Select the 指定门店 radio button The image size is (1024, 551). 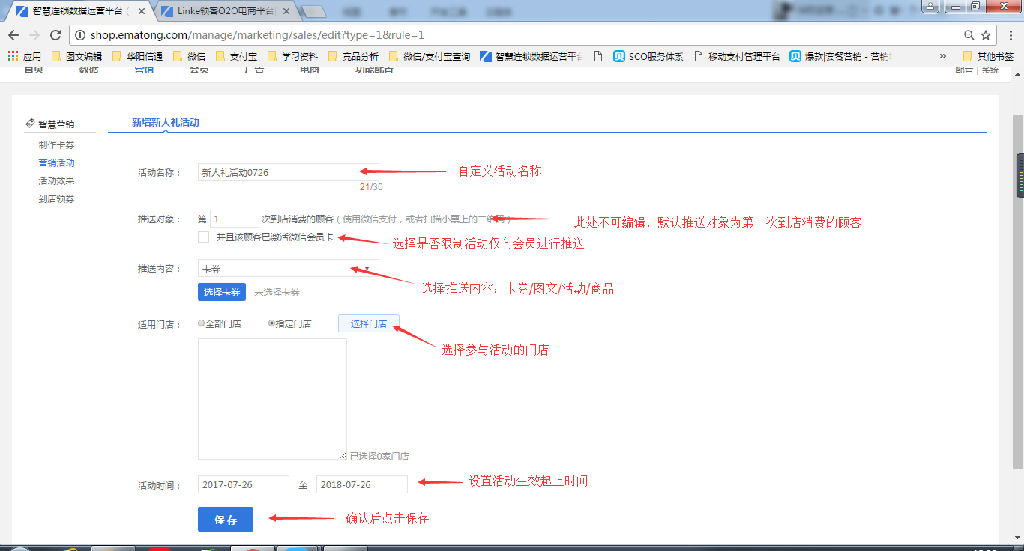[271, 323]
